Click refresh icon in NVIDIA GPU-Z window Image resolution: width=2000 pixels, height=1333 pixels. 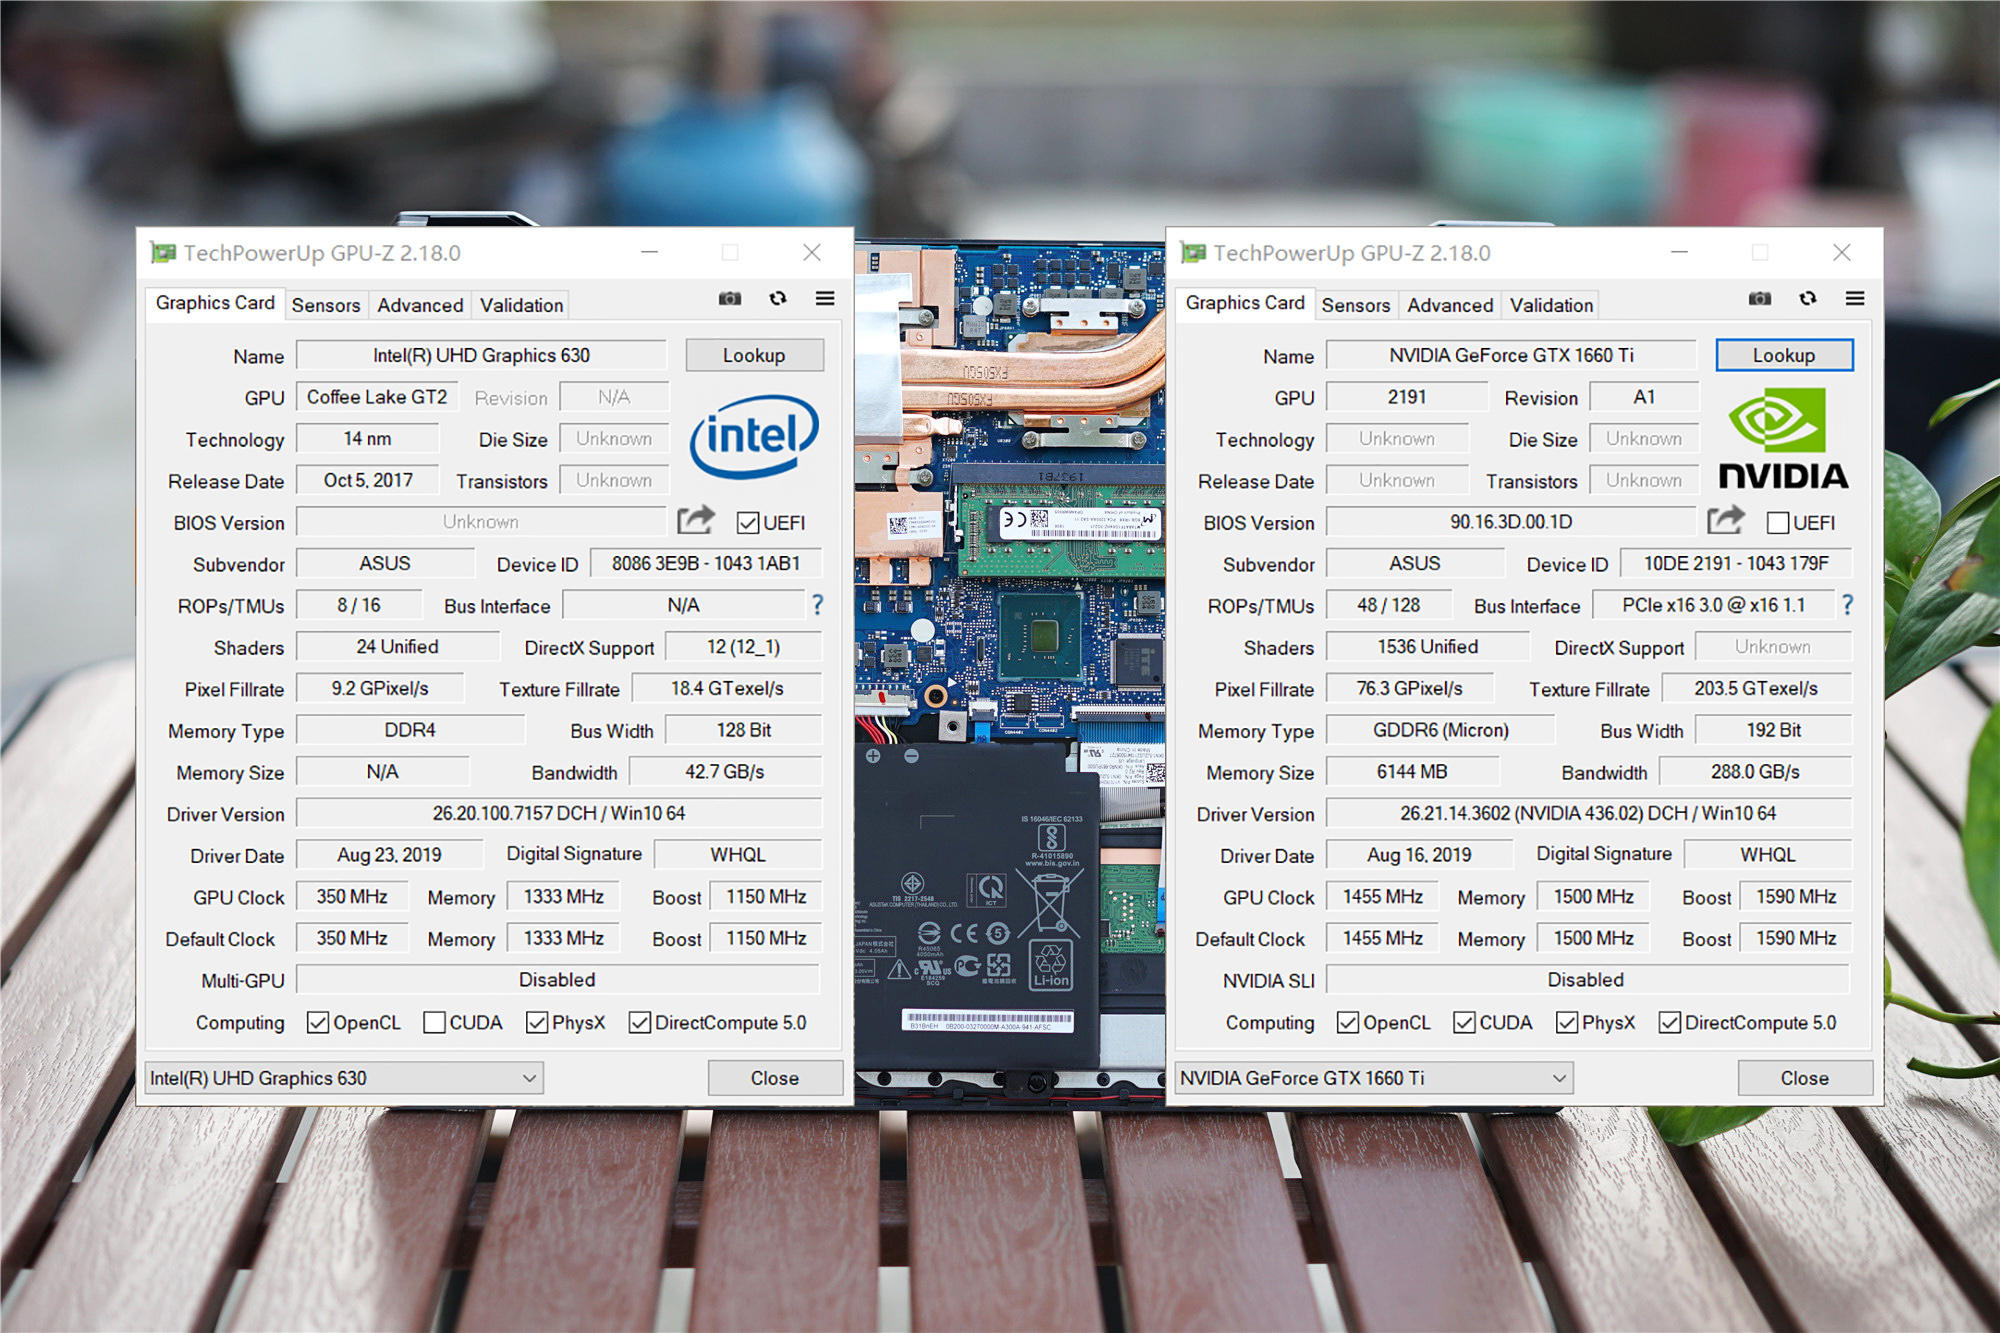pyautogui.click(x=1808, y=299)
